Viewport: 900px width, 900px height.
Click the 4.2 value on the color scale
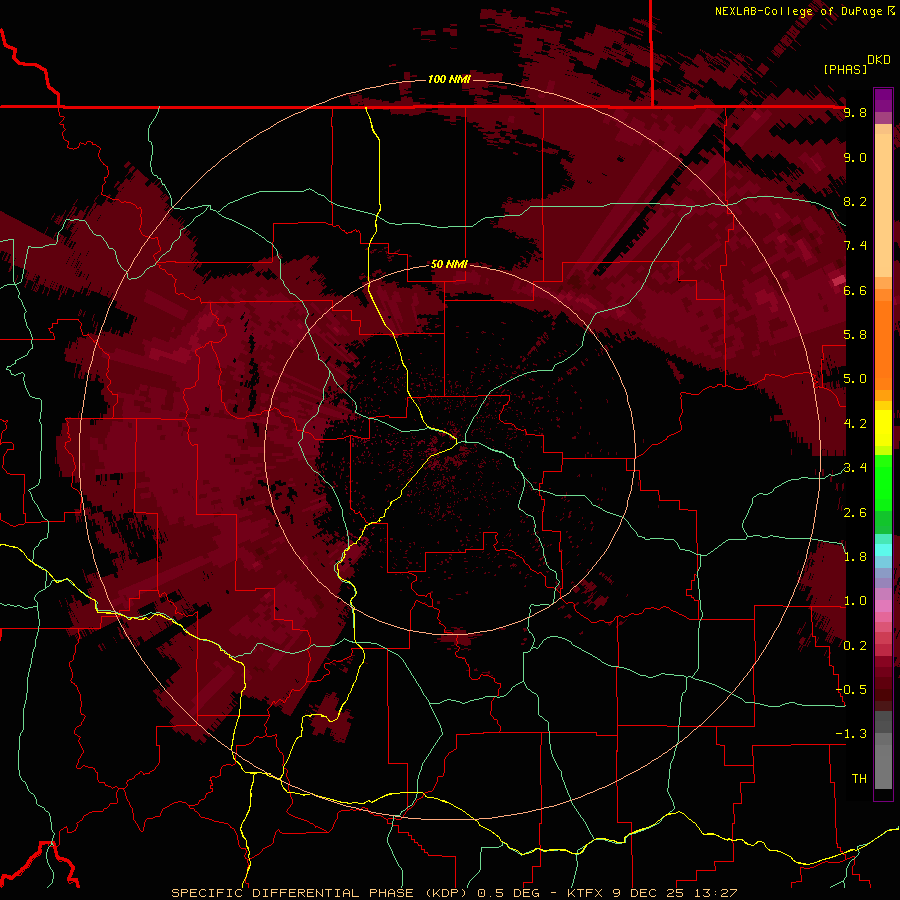tap(855, 424)
